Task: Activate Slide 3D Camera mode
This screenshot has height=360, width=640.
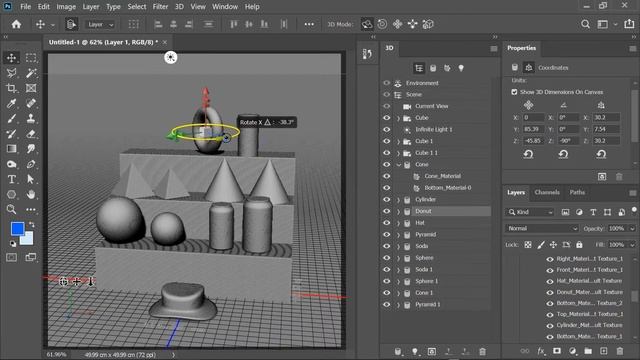Action: [413, 24]
